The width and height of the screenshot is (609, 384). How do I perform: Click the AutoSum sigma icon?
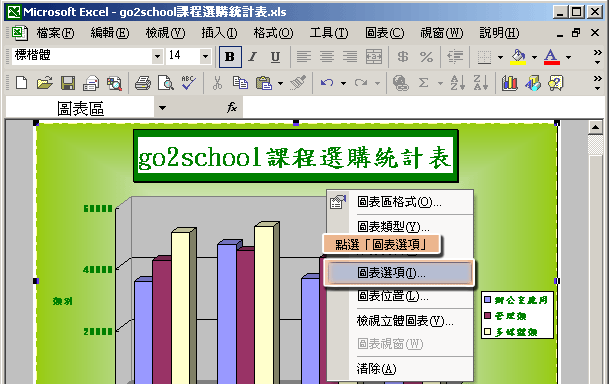423,83
